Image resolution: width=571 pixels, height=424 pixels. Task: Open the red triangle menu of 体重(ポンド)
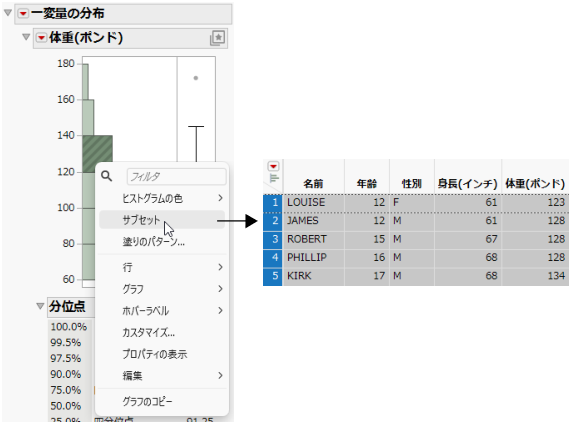pyautogui.click(x=42, y=38)
